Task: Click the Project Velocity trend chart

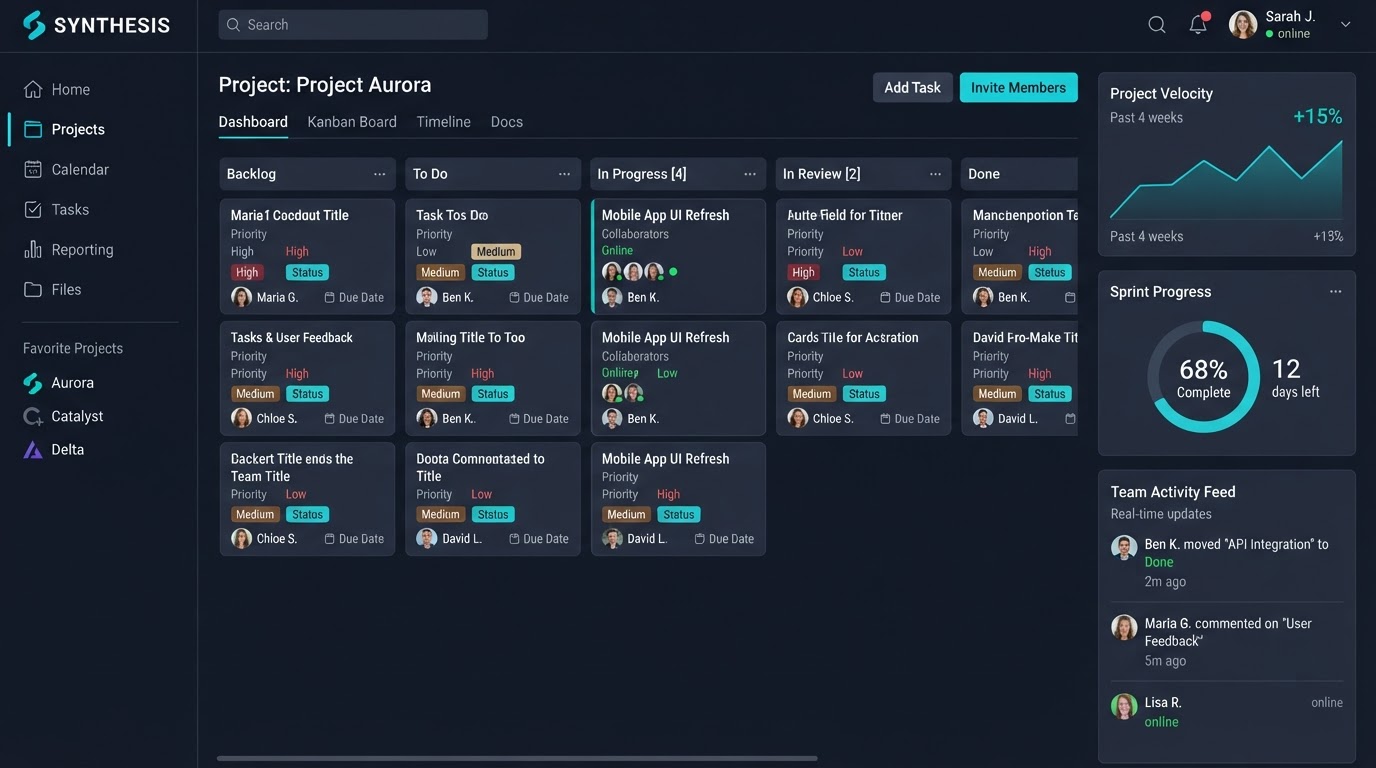Action: click(1226, 180)
